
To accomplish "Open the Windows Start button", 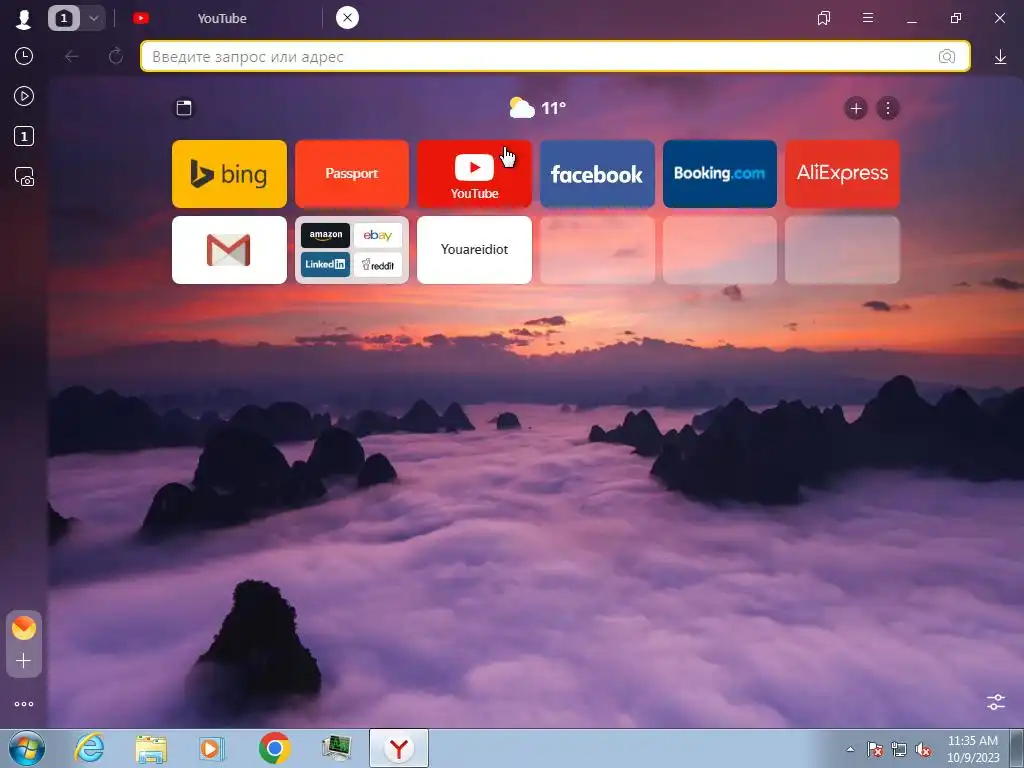I will pyautogui.click(x=27, y=748).
